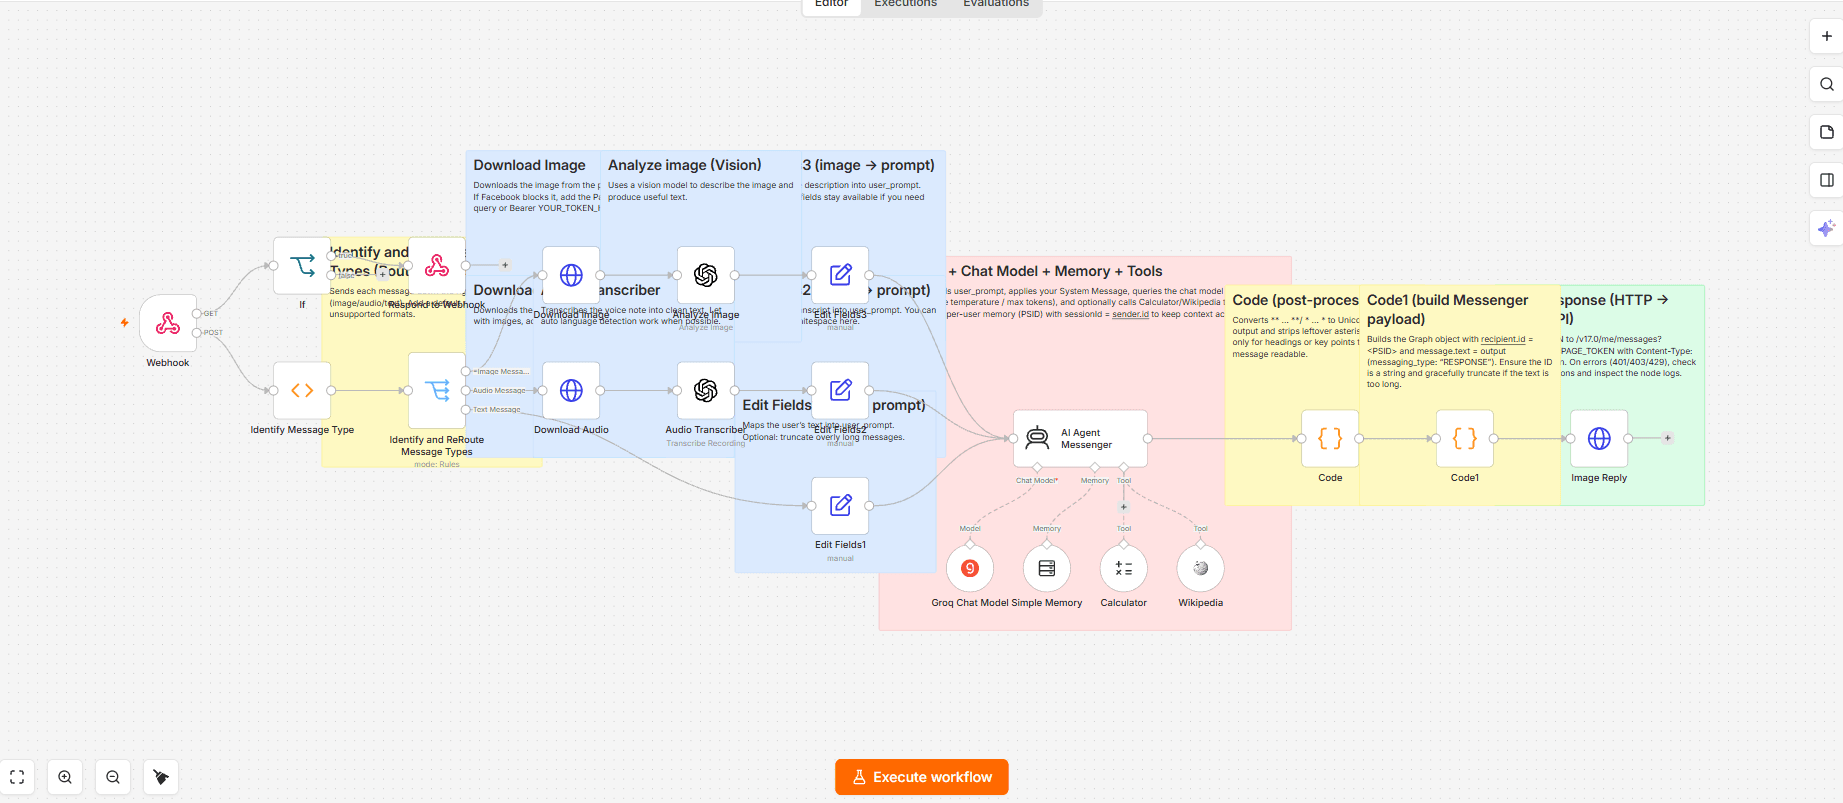The height and width of the screenshot is (803, 1843).
Task: Select the Edit Fields1 node
Action: click(x=840, y=505)
